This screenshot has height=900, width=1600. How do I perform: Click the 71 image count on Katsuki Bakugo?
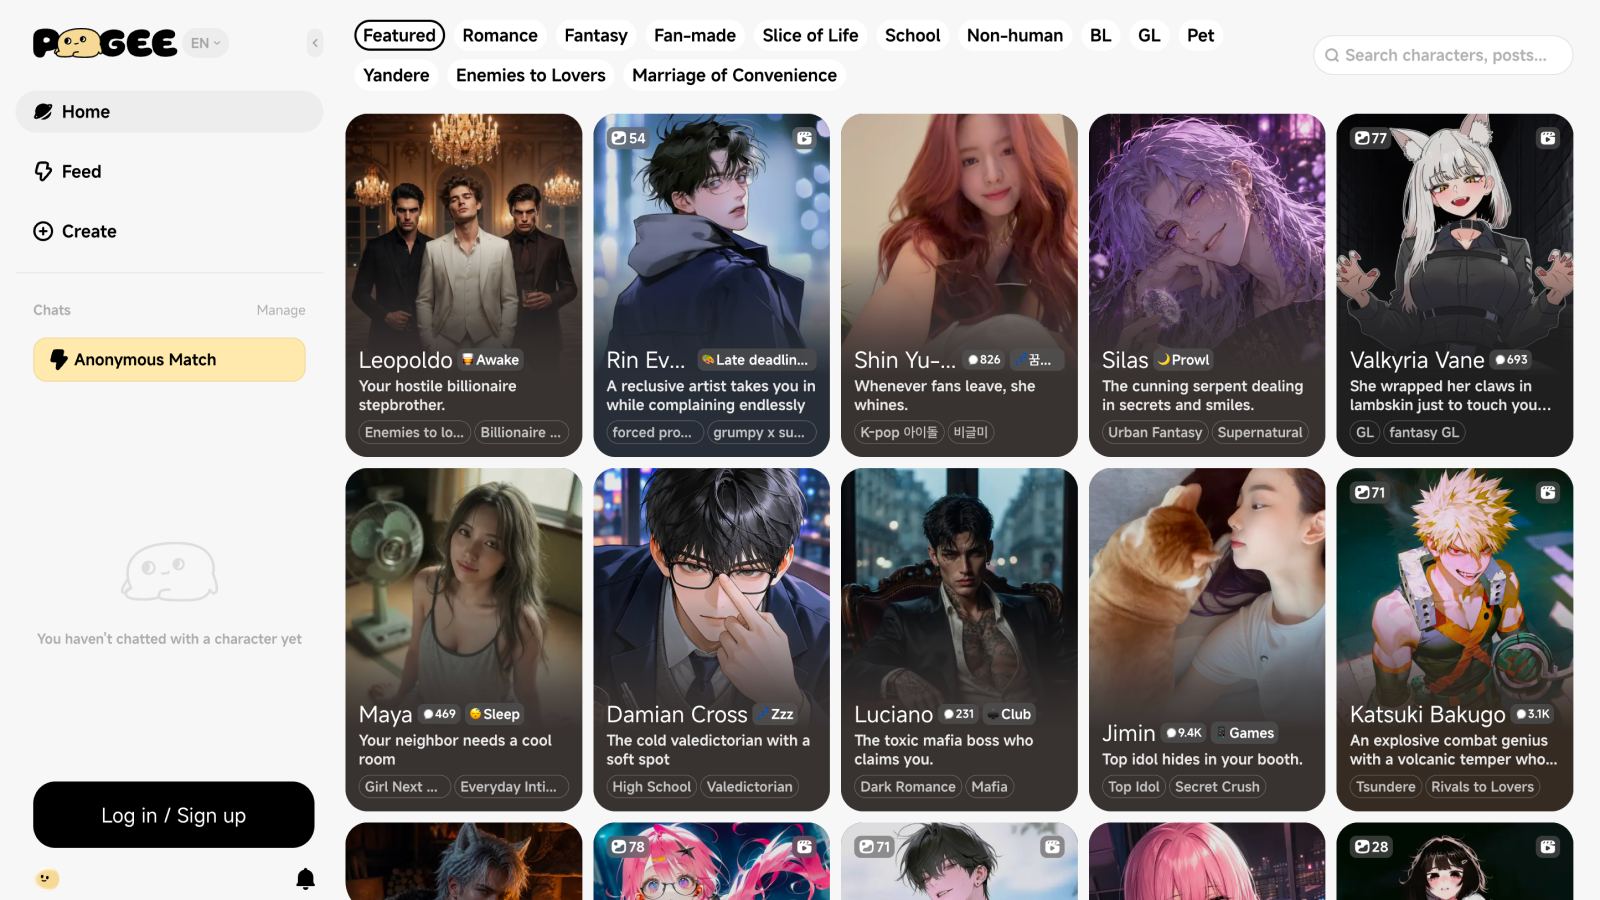click(1370, 492)
